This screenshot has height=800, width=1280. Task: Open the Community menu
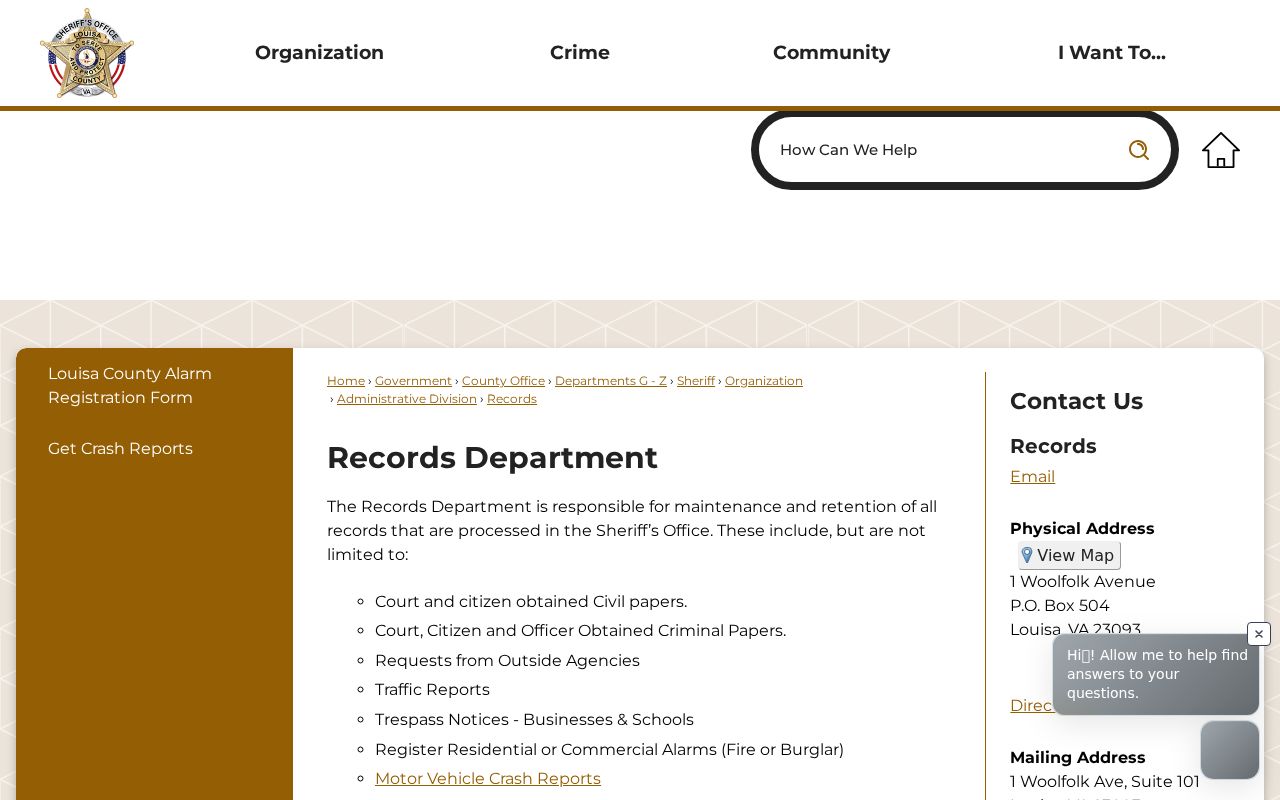(832, 53)
